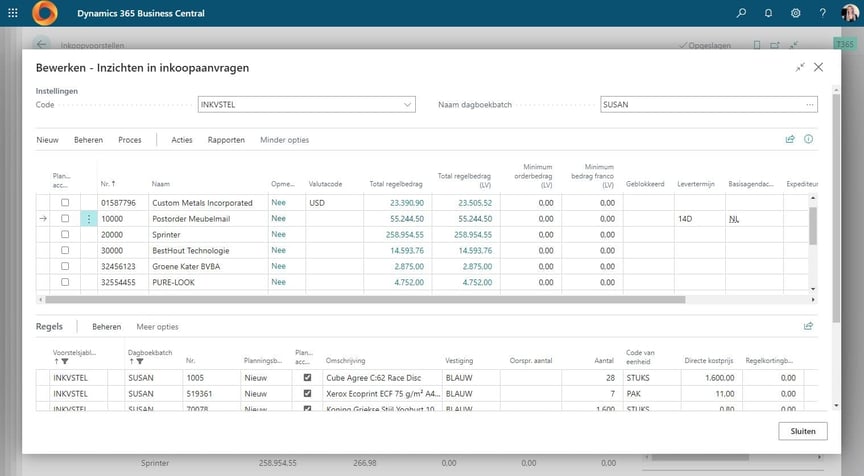Image resolution: width=864 pixels, height=476 pixels.
Task: Open total 2.875,00 for Groene Kater
Action: coord(409,266)
